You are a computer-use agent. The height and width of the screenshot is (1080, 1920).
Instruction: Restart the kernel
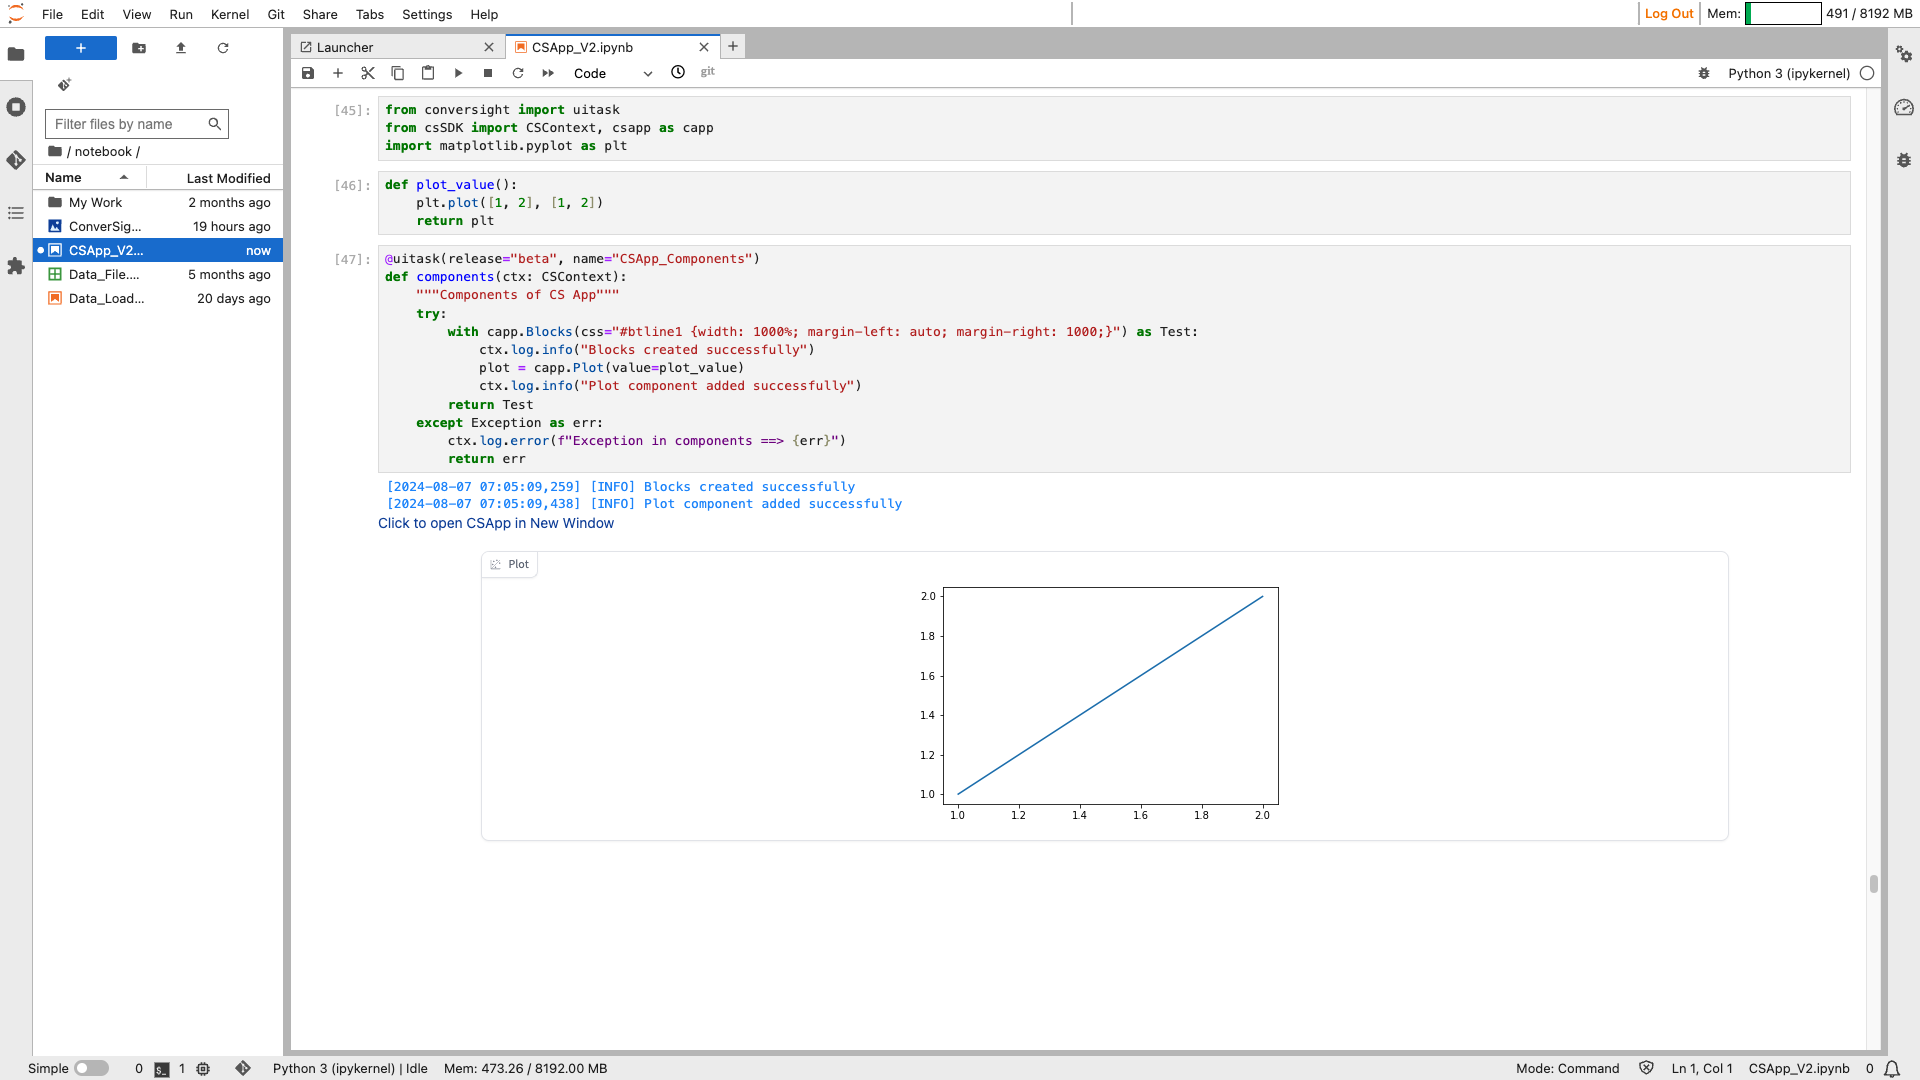click(x=518, y=73)
